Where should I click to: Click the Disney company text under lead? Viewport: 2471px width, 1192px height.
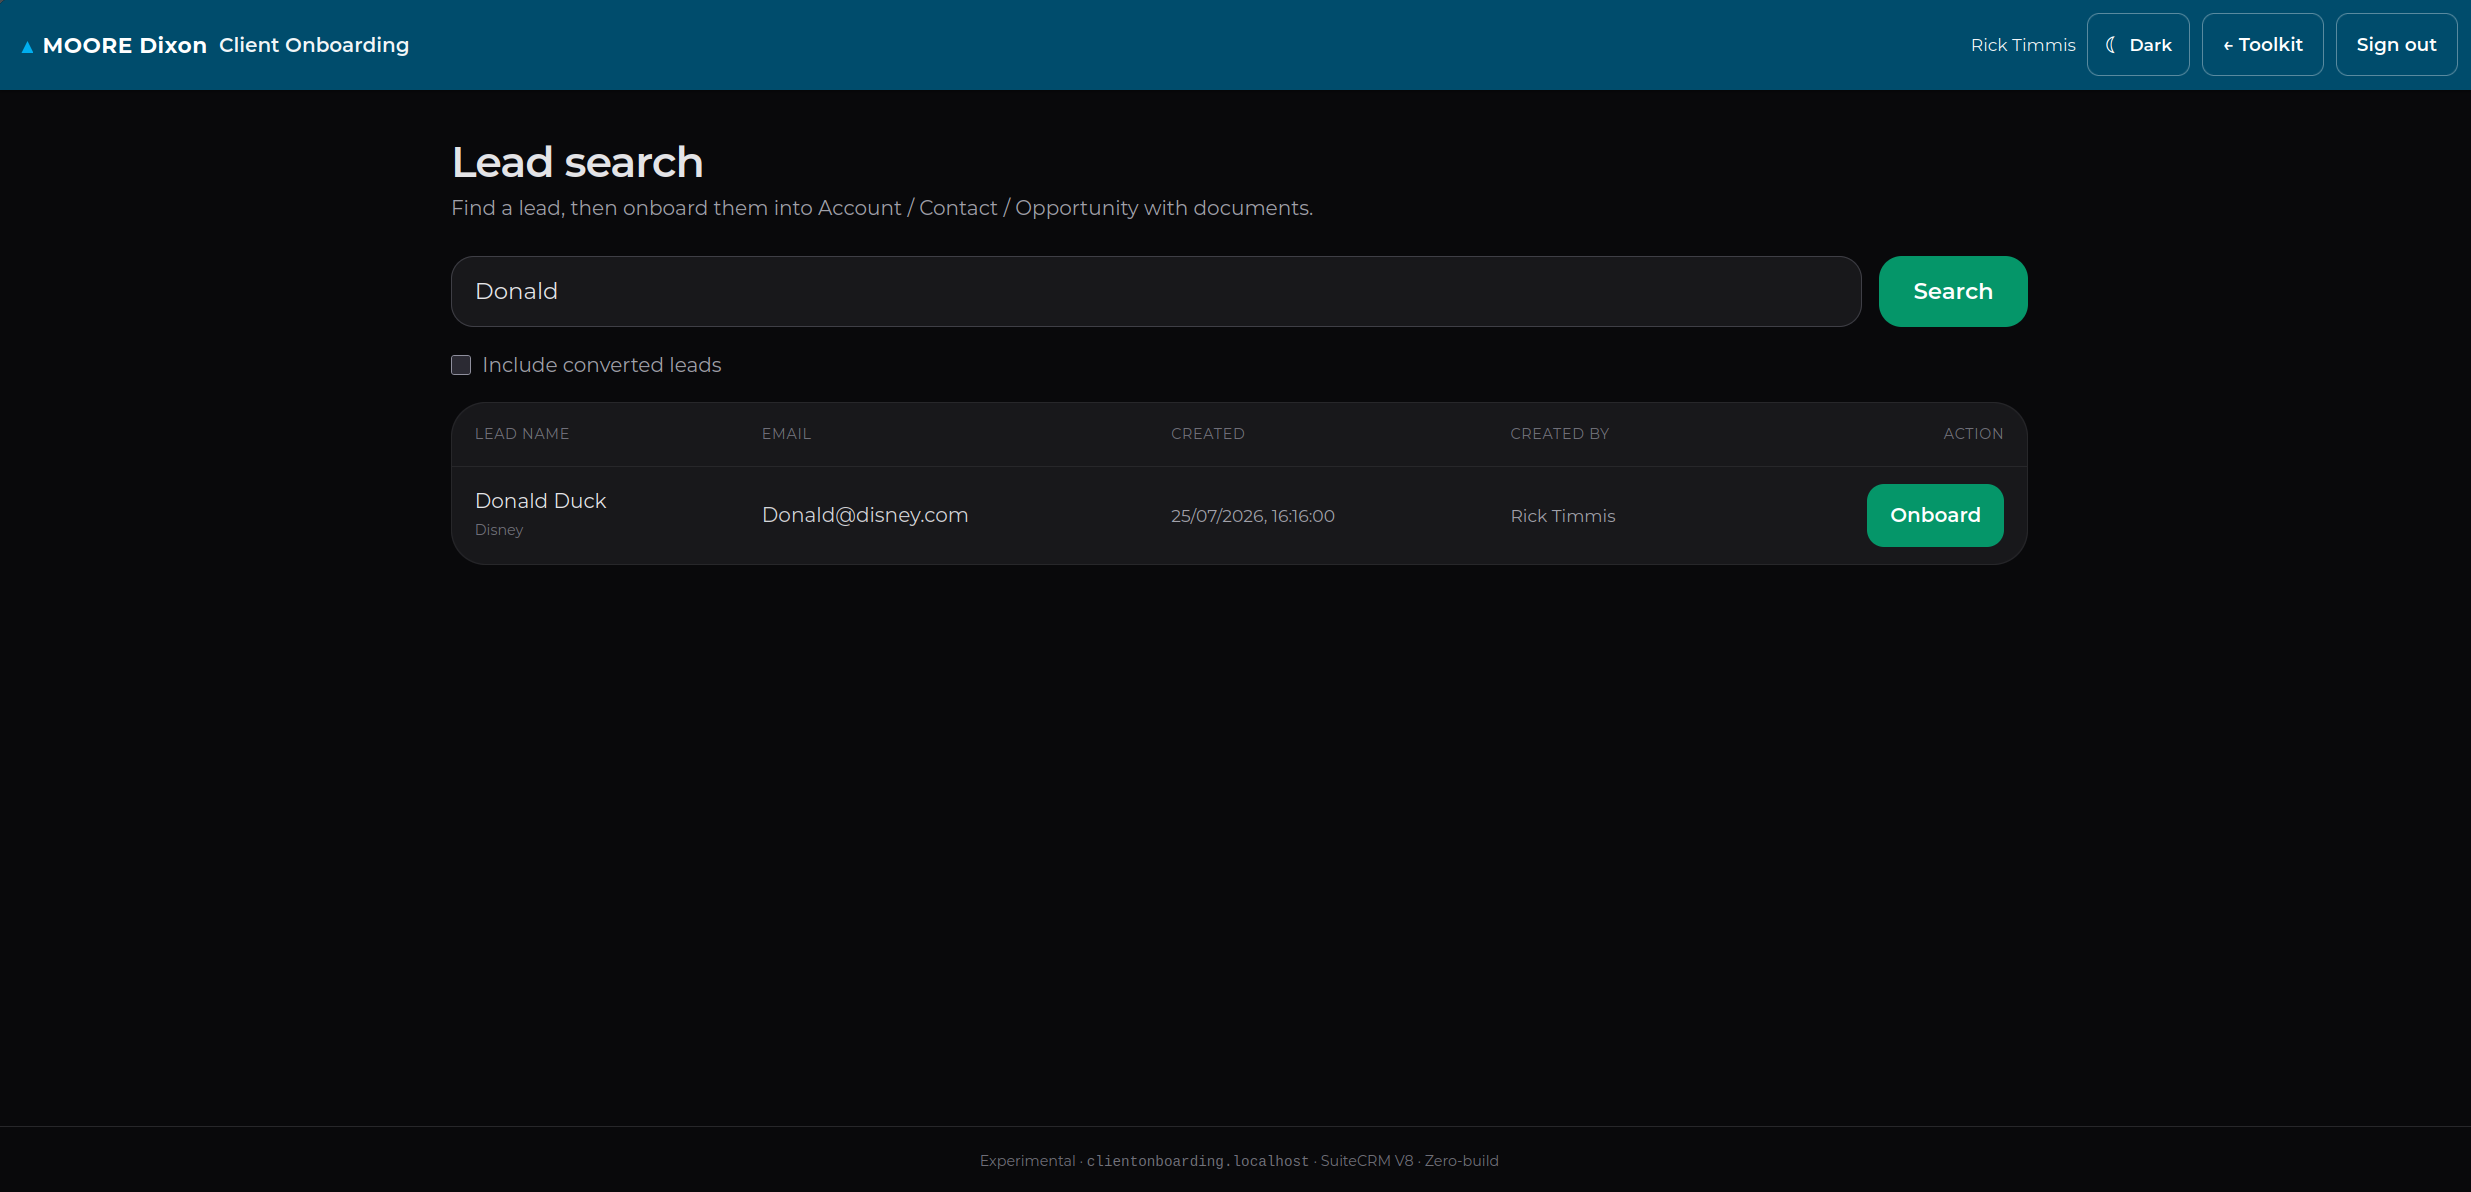coord(499,530)
